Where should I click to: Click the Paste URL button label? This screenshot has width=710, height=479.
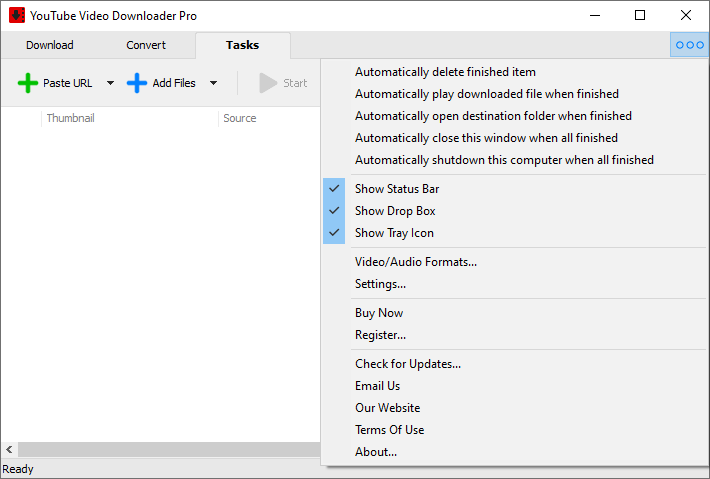click(x=67, y=83)
